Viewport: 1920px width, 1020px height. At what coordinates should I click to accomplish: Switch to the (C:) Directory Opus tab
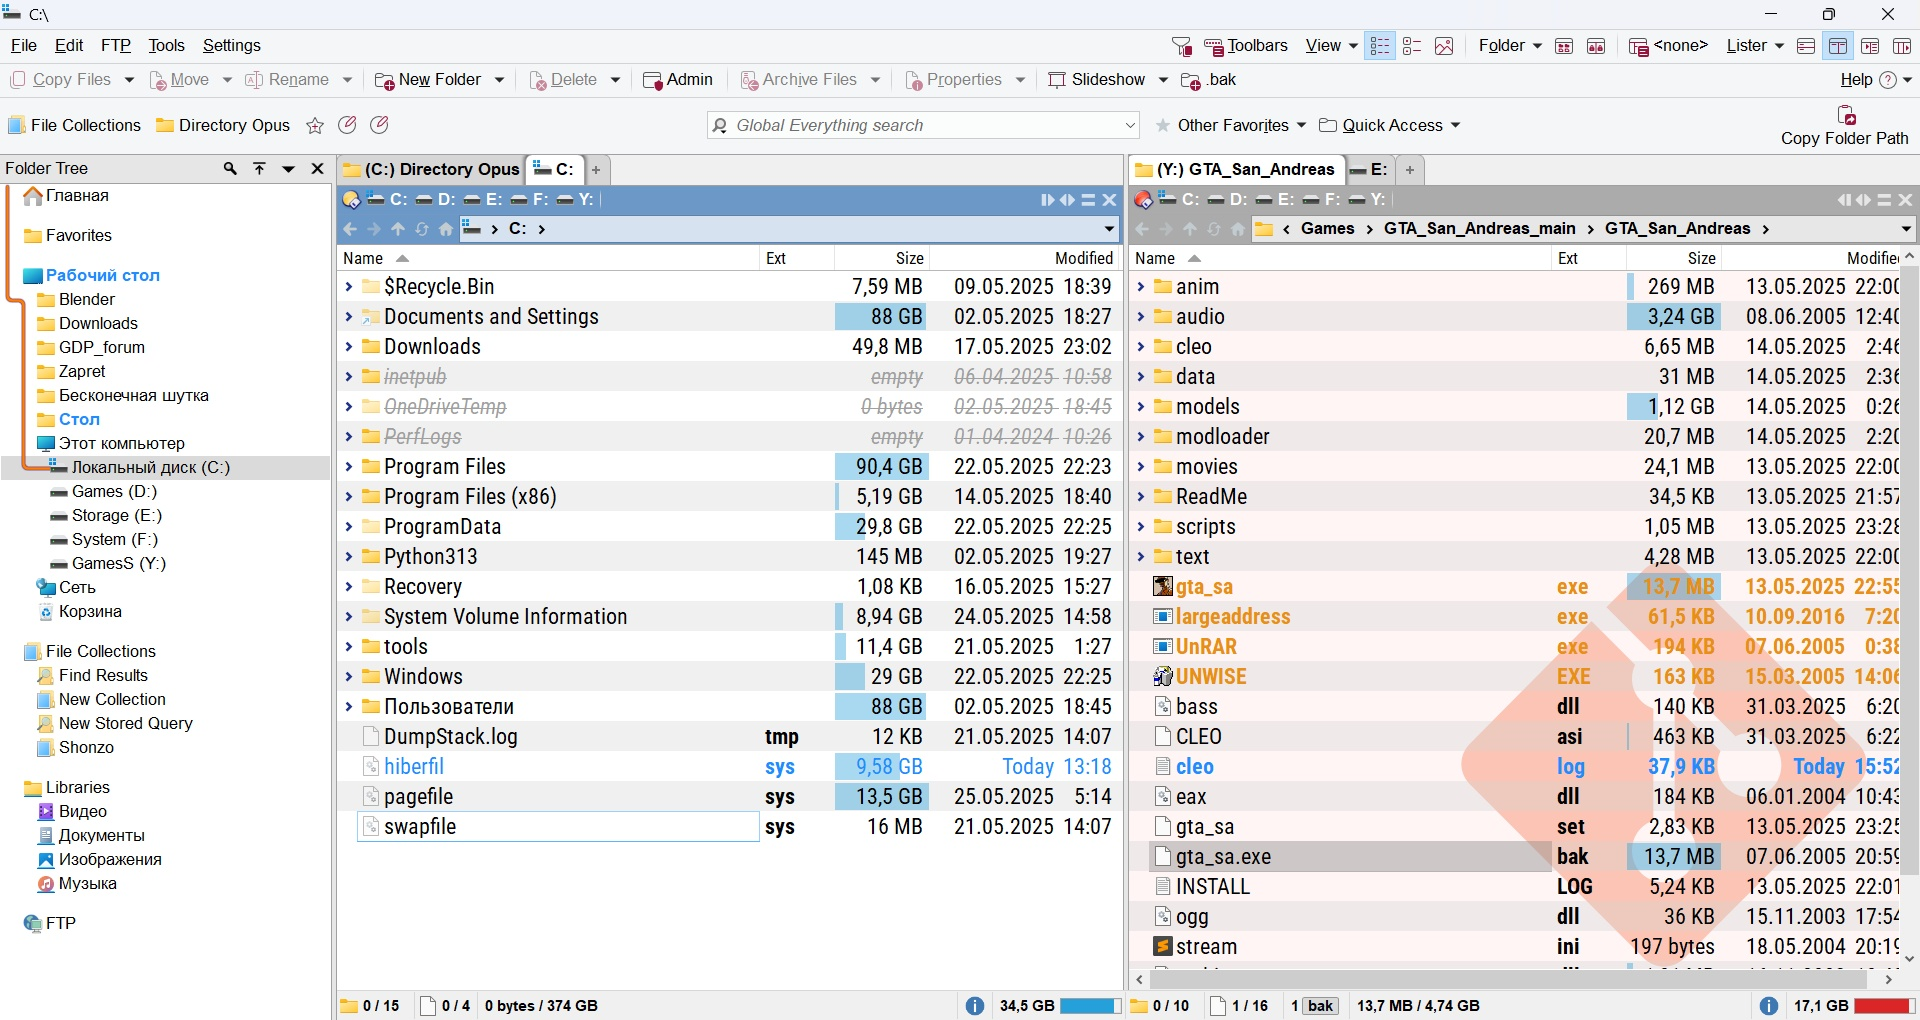click(431, 170)
